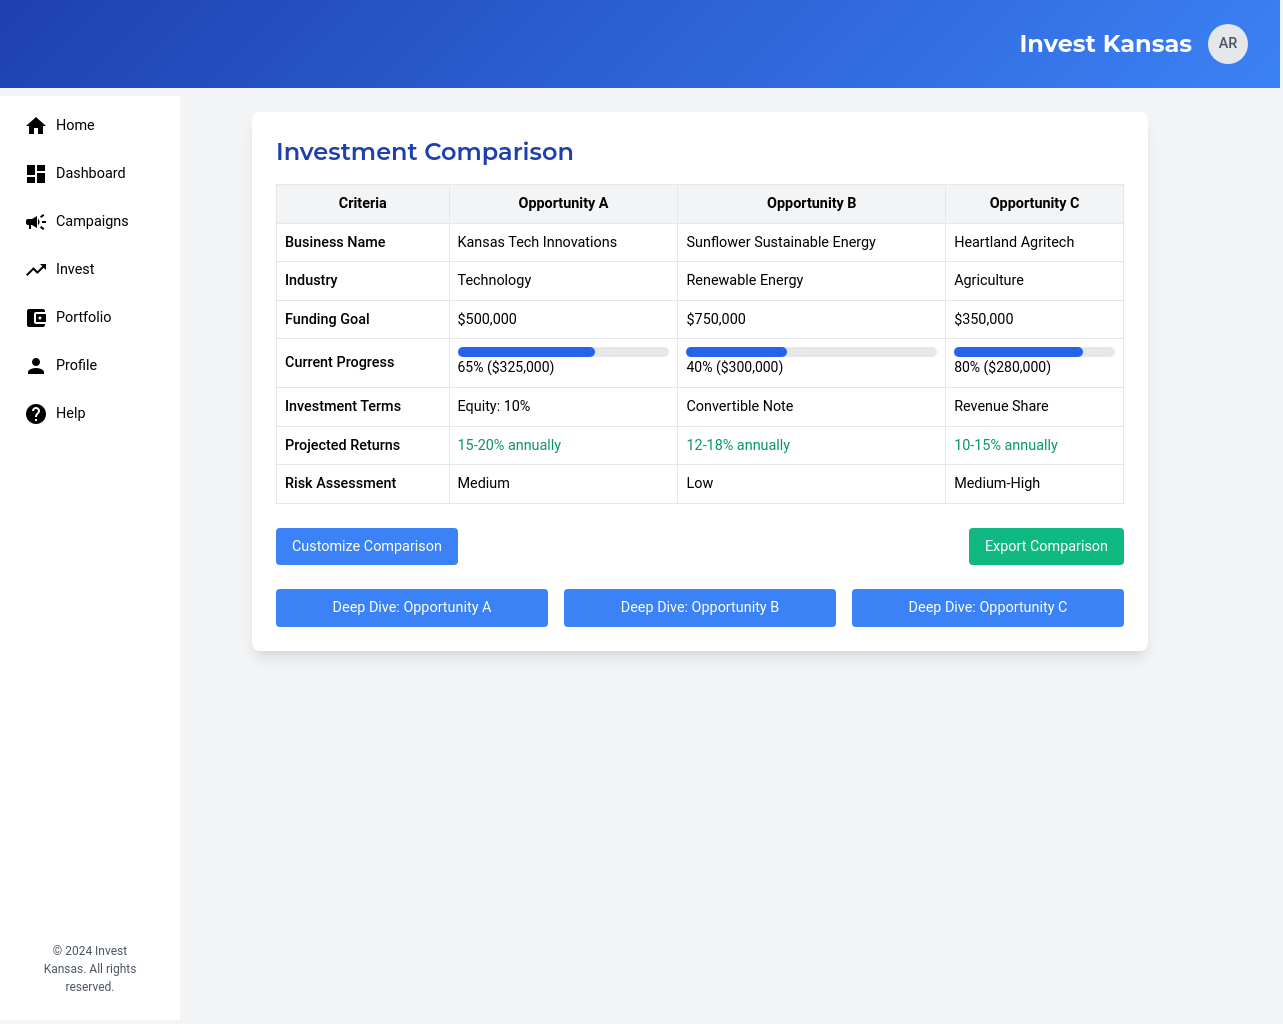Open Deep Dive: Opportunity C
The image size is (1283, 1024).
987,607
